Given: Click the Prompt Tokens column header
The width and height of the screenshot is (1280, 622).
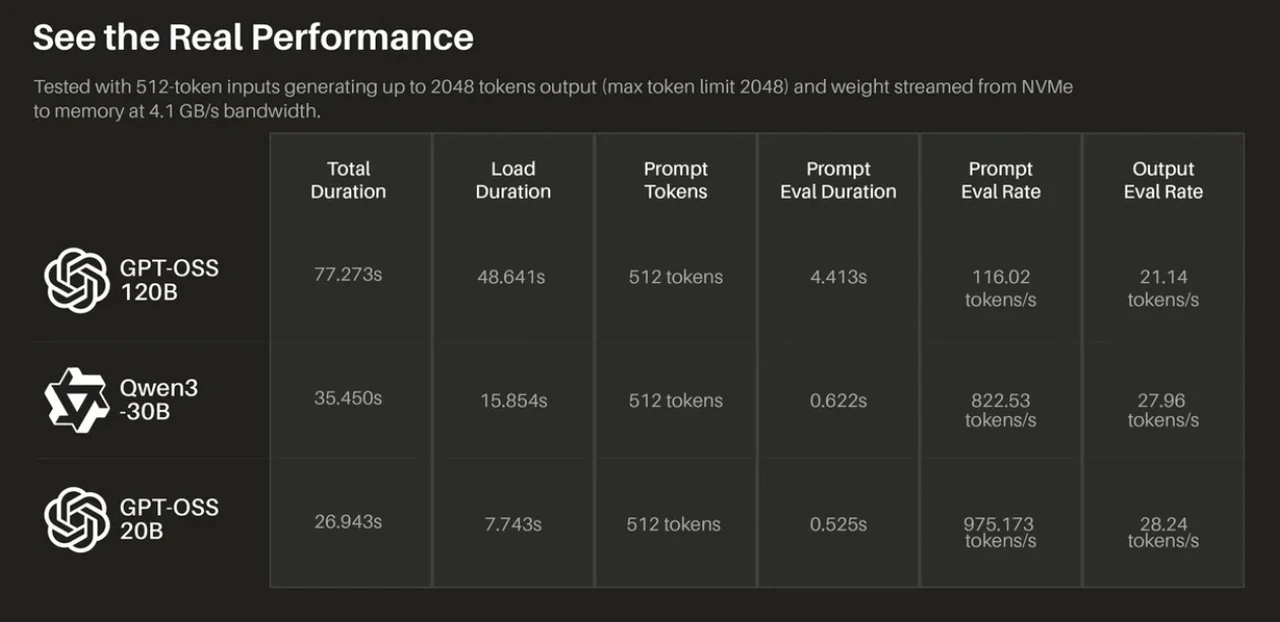Looking at the screenshot, I should pyautogui.click(x=676, y=180).
